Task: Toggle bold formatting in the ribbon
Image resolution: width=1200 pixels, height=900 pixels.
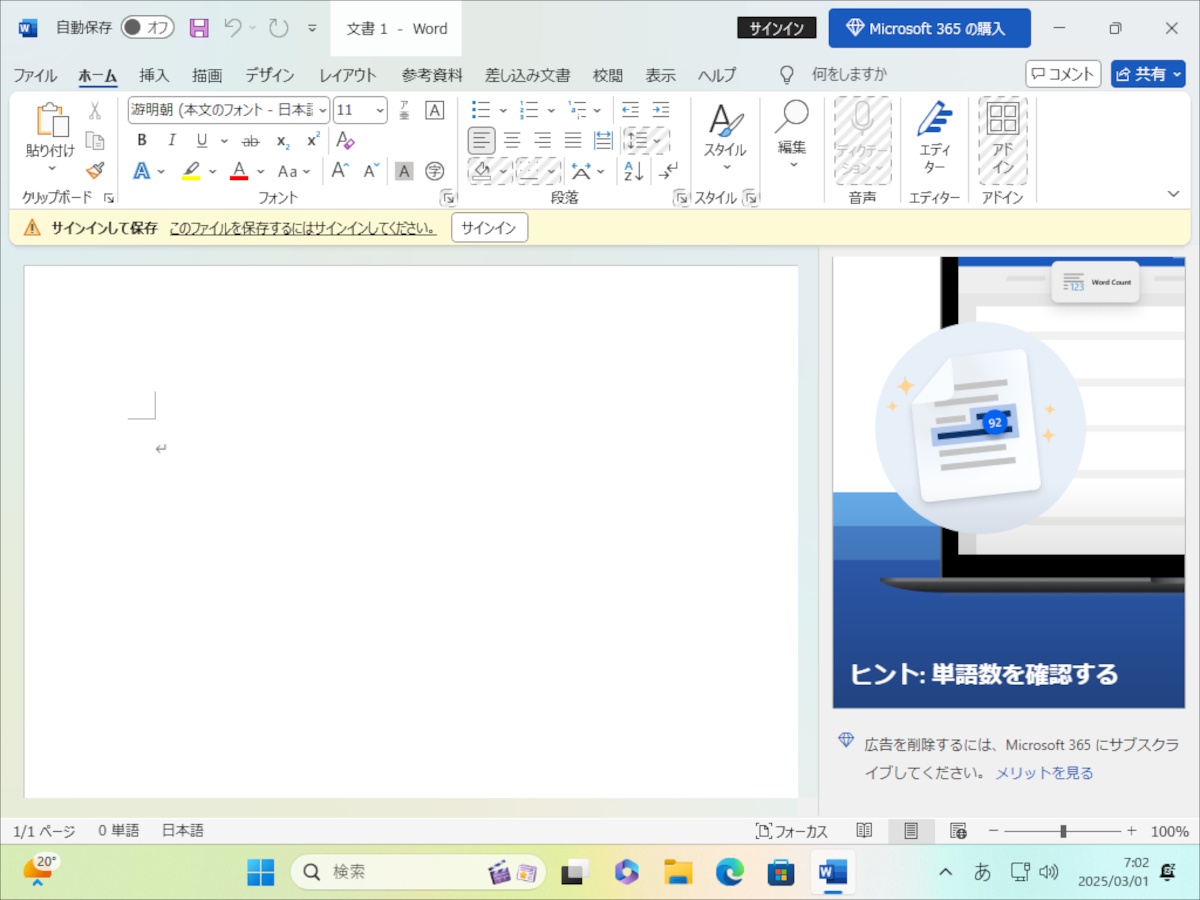Action: 141,140
